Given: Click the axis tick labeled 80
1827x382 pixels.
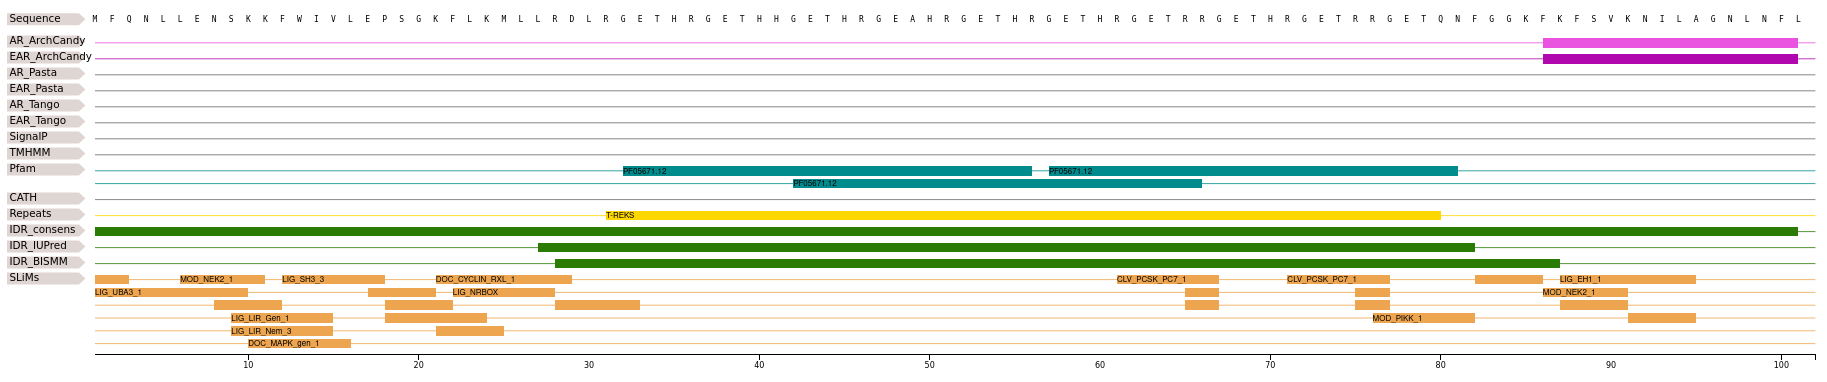Looking at the screenshot, I should [x=1441, y=365].
